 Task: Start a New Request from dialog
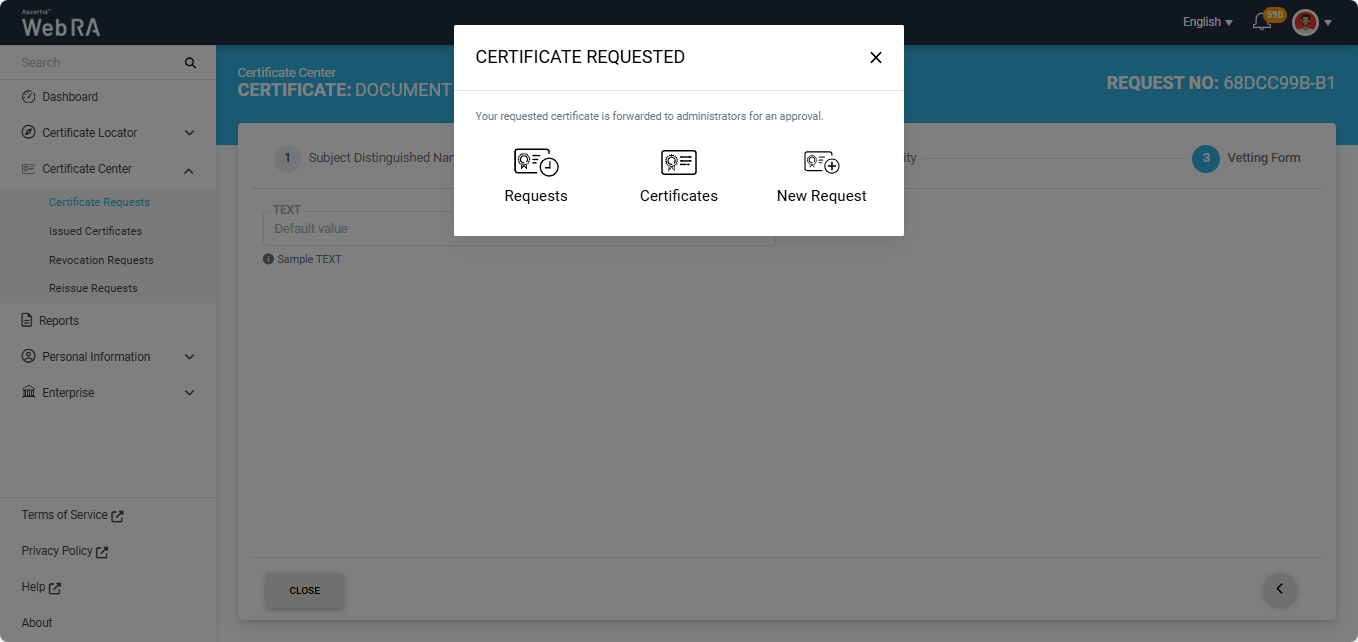(821, 163)
